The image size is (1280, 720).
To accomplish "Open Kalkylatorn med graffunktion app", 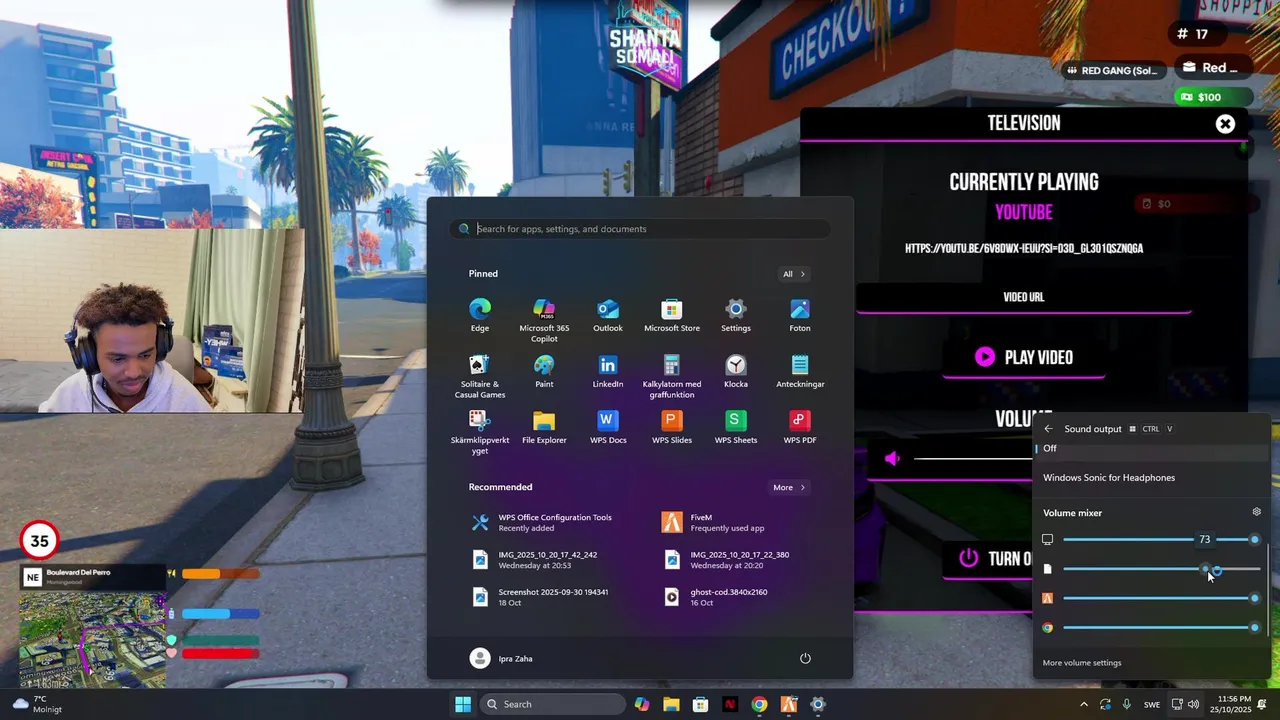I will tap(672, 376).
